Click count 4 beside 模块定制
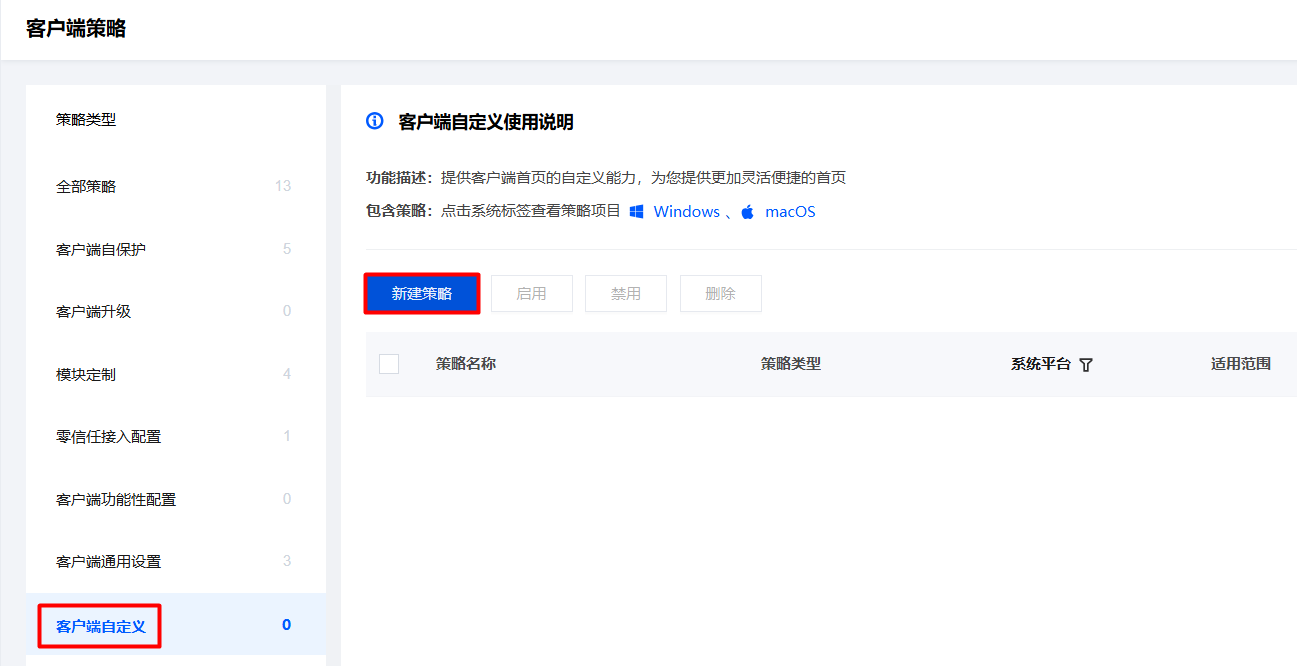 pyautogui.click(x=287, y=374)
